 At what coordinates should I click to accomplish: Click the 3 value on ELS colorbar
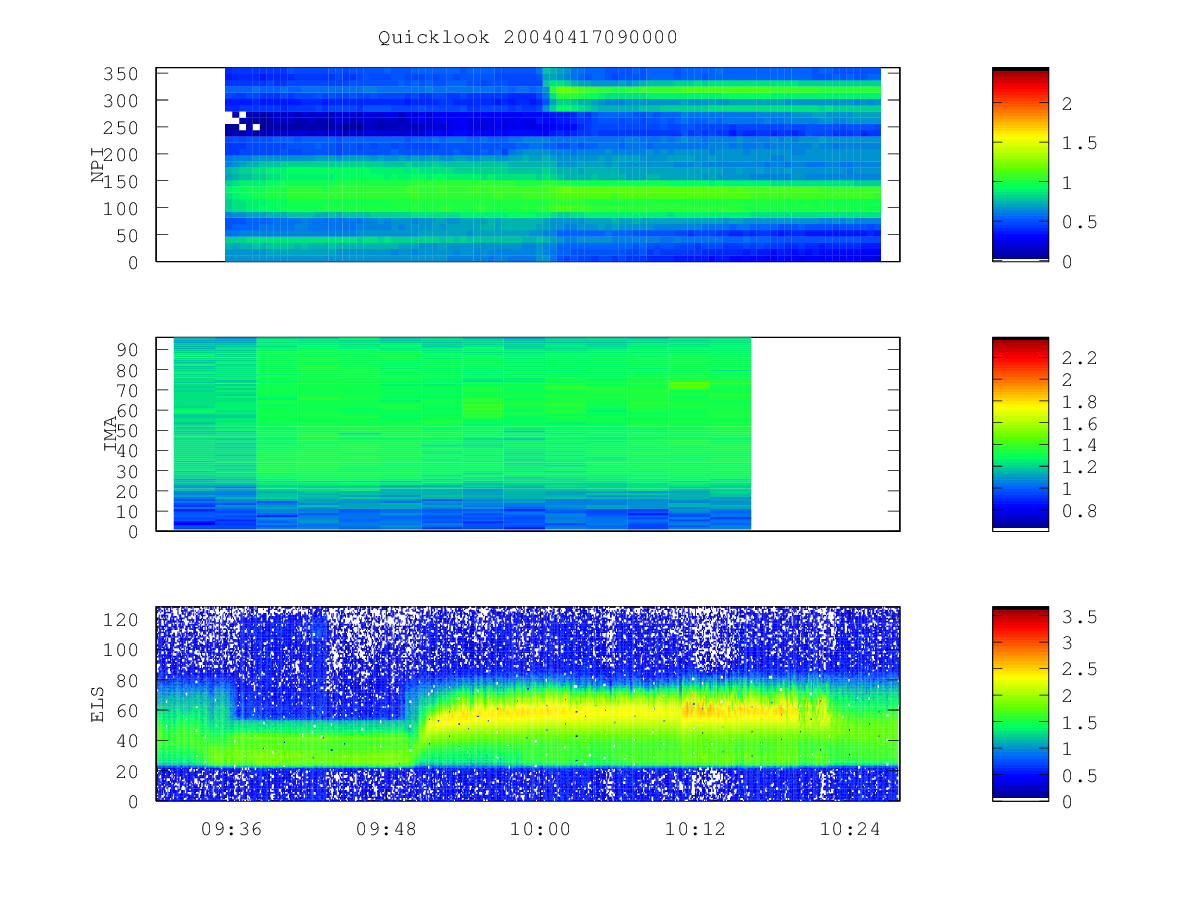click(1066, 643)
